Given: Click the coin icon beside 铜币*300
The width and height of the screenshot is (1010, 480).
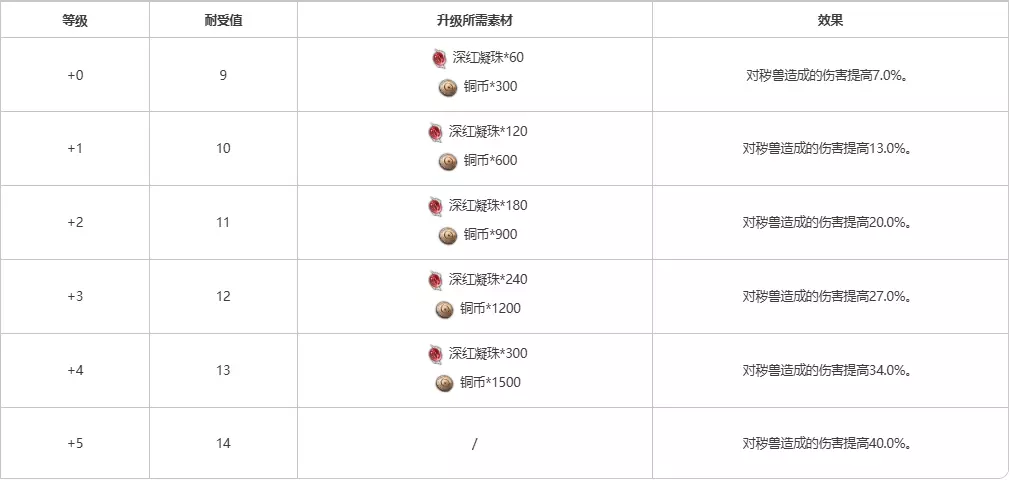Looking at the screenshot, I should click(447, 87).
